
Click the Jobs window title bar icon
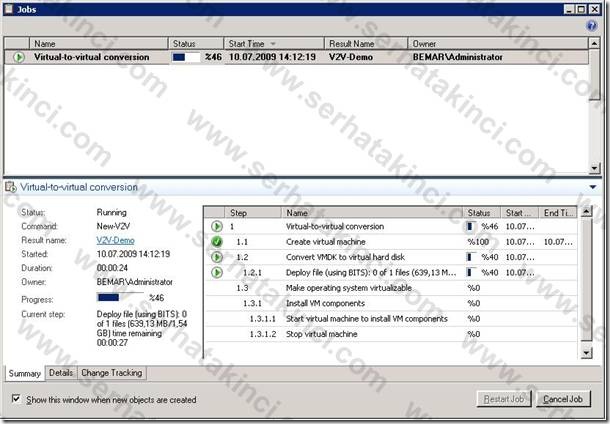coord(9,9)
